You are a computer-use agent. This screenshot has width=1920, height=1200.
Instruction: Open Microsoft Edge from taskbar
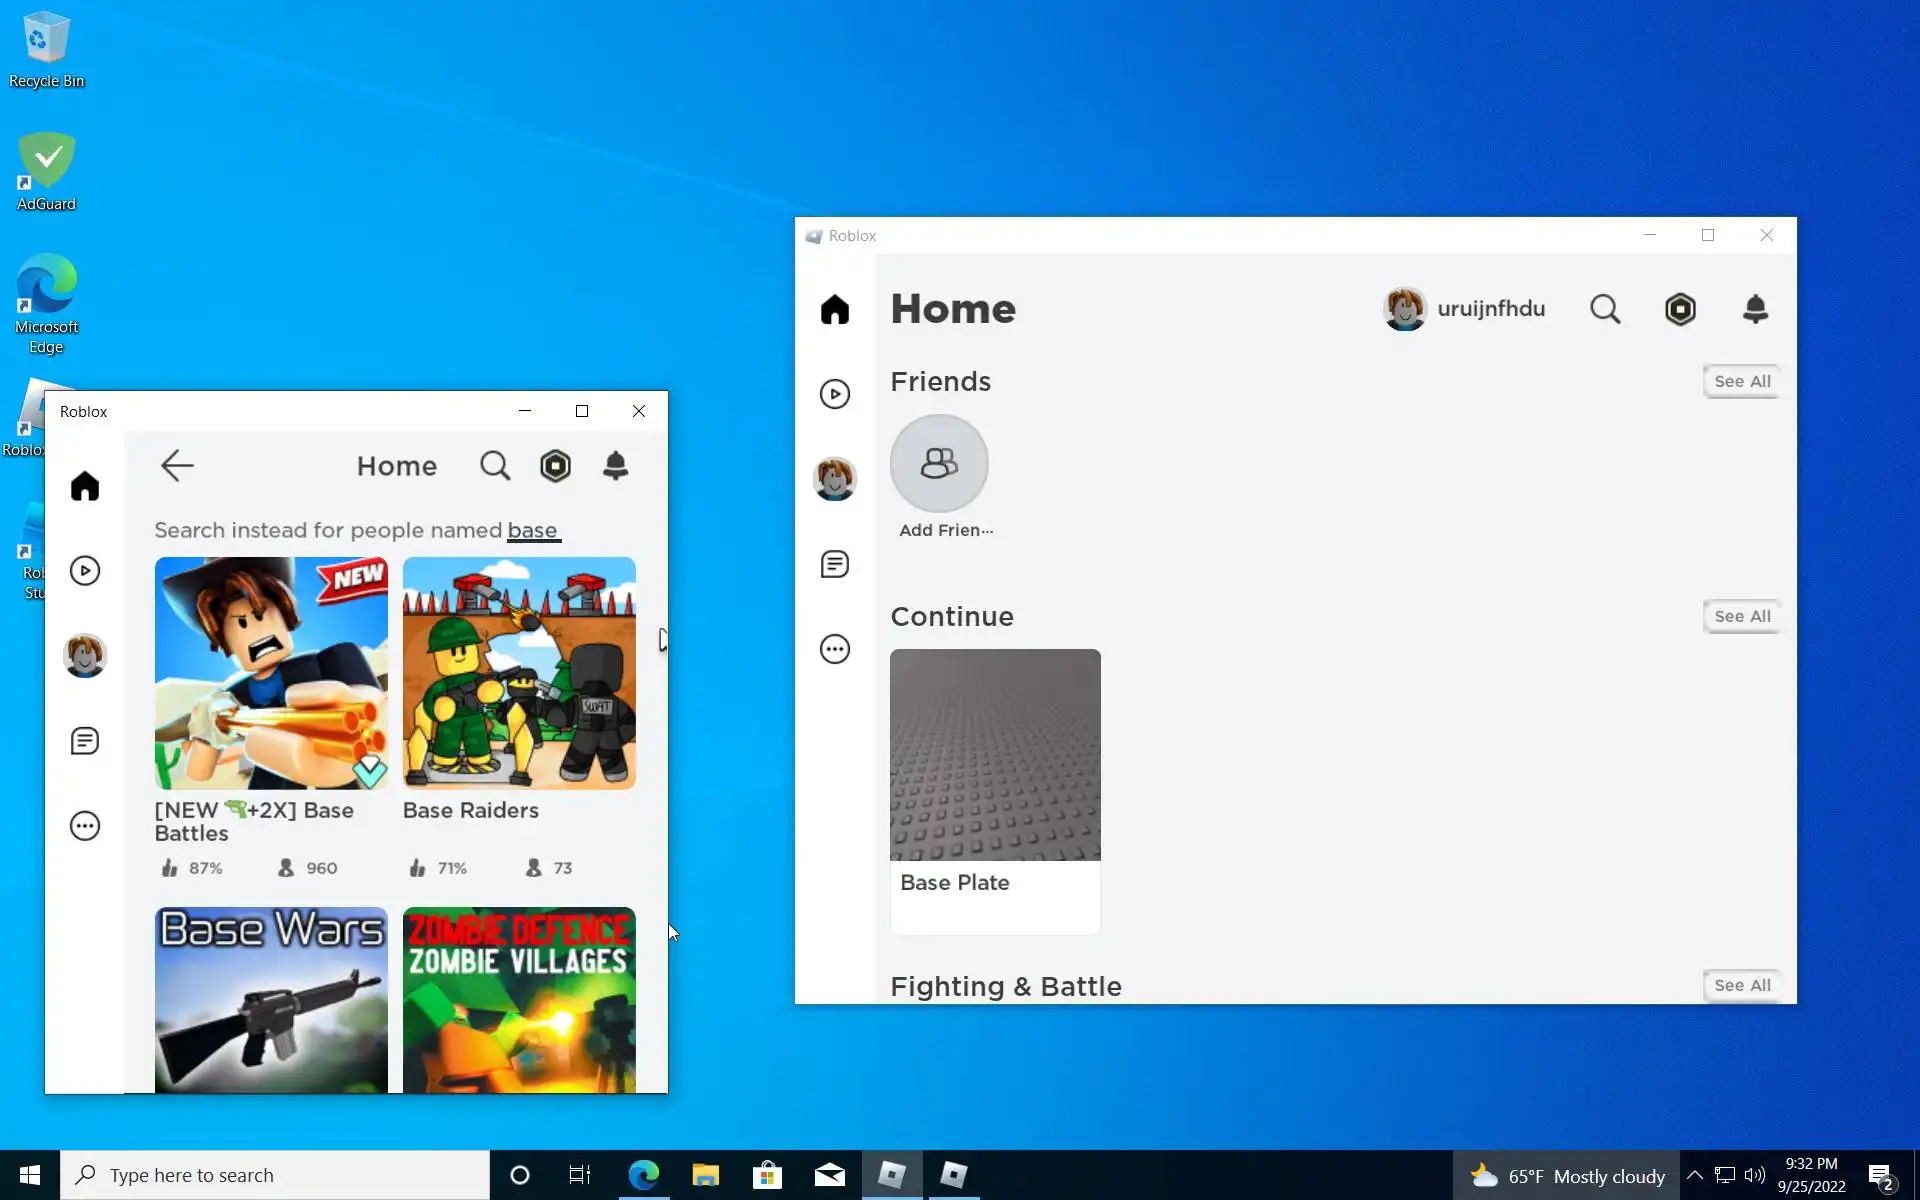click(x=643, y=1175)
